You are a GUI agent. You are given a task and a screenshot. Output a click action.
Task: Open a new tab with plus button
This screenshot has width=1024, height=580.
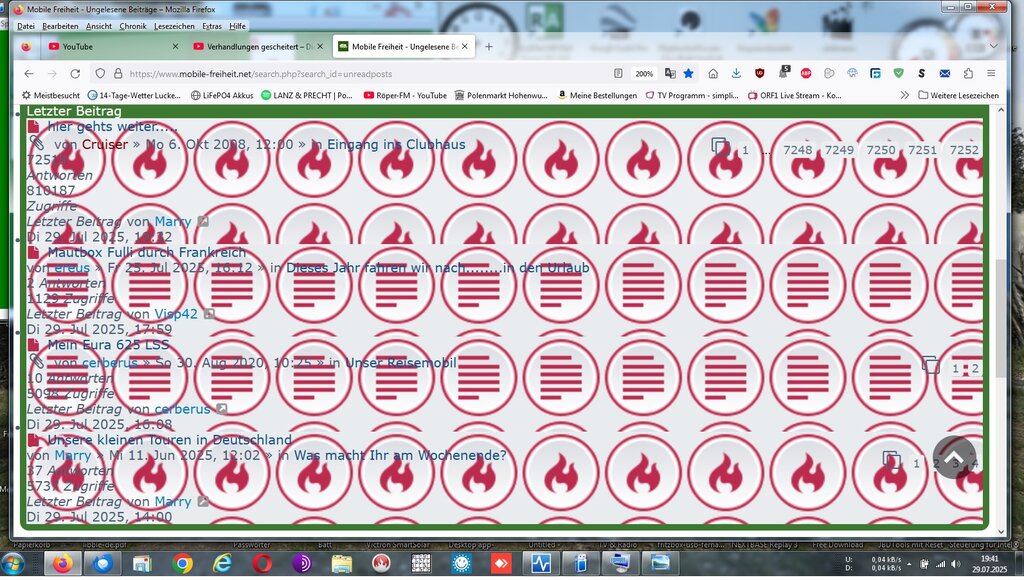coord(488,46)
